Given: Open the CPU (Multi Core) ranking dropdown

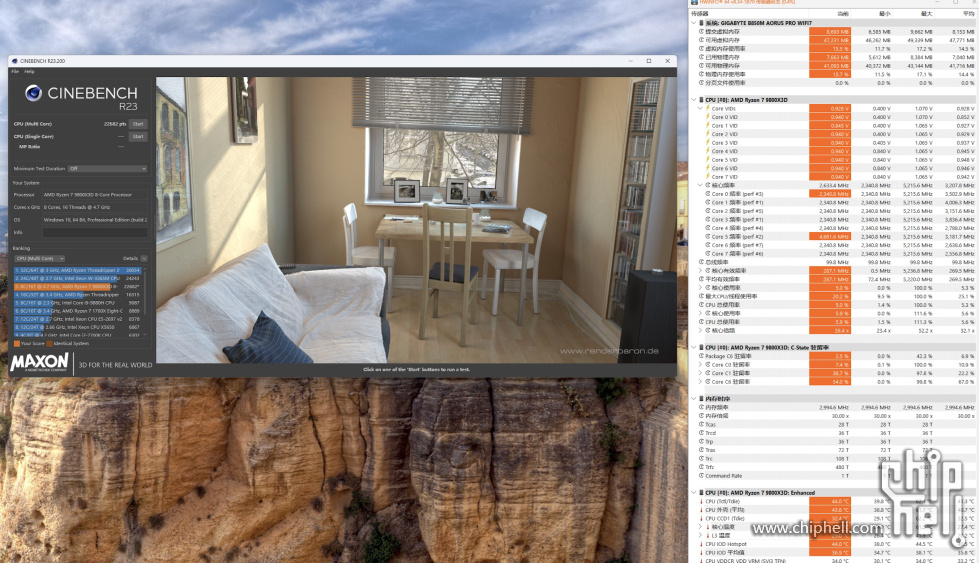Looking at the screenshot, I should click(39, 258).
